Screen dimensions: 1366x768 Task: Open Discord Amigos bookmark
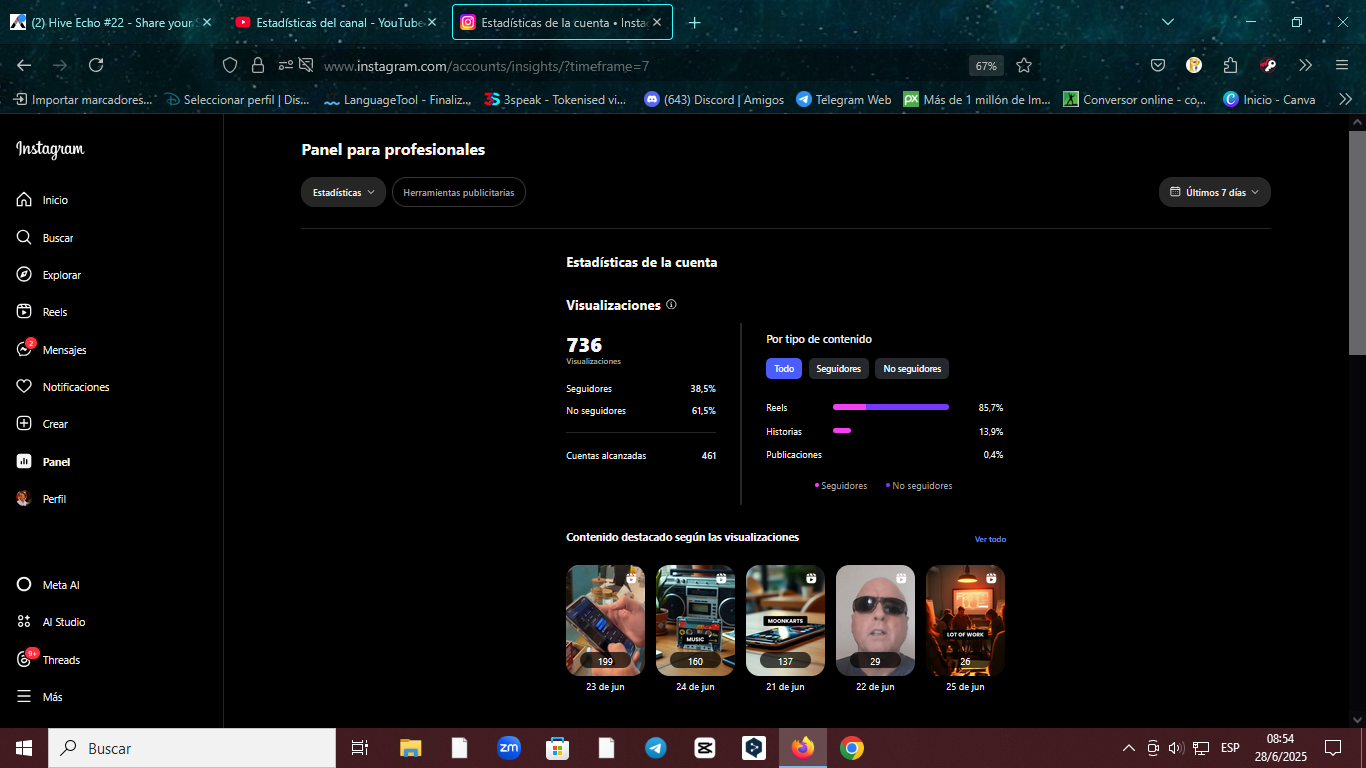(x=714, y=99)
